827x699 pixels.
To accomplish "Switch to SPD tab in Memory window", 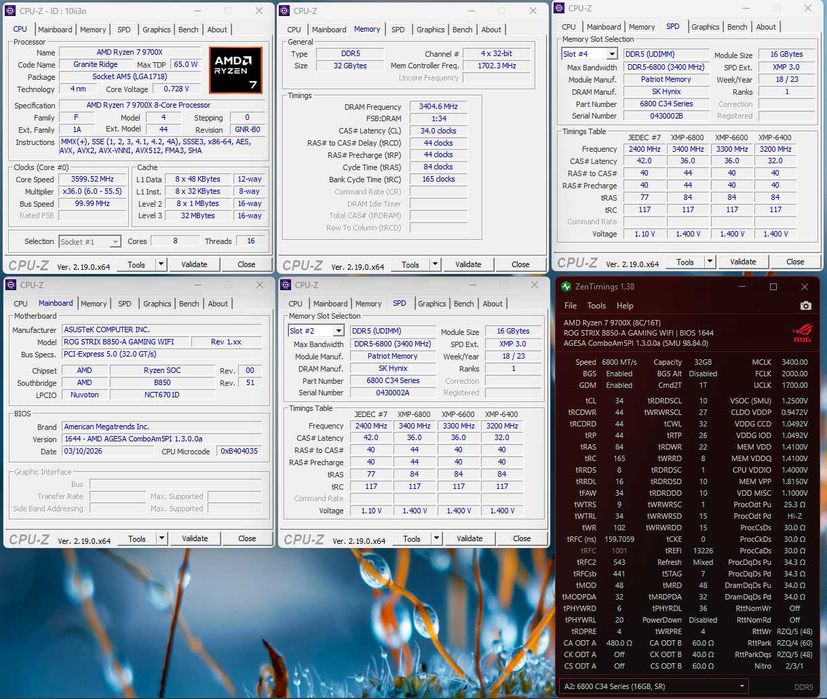I will click(x=398, y=30).
